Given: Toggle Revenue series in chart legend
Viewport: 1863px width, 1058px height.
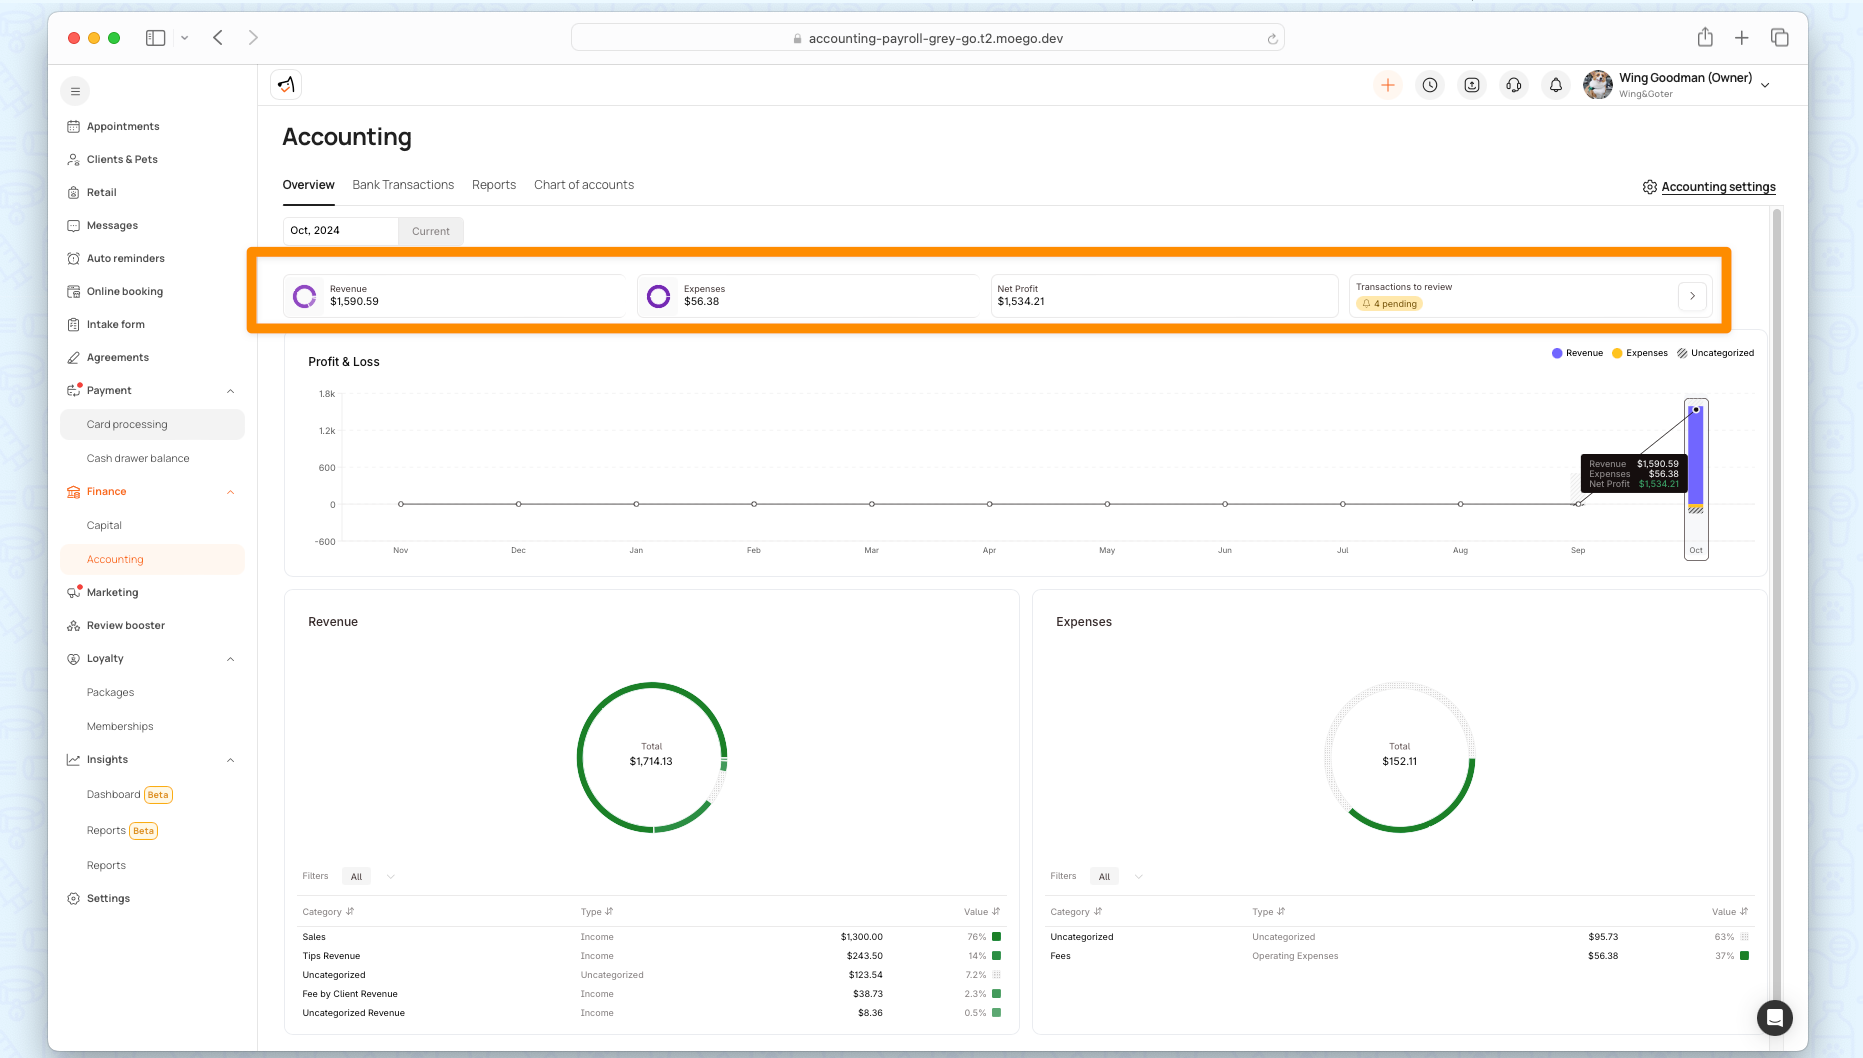Looking at the screenshot, I should click(1577, 353).
